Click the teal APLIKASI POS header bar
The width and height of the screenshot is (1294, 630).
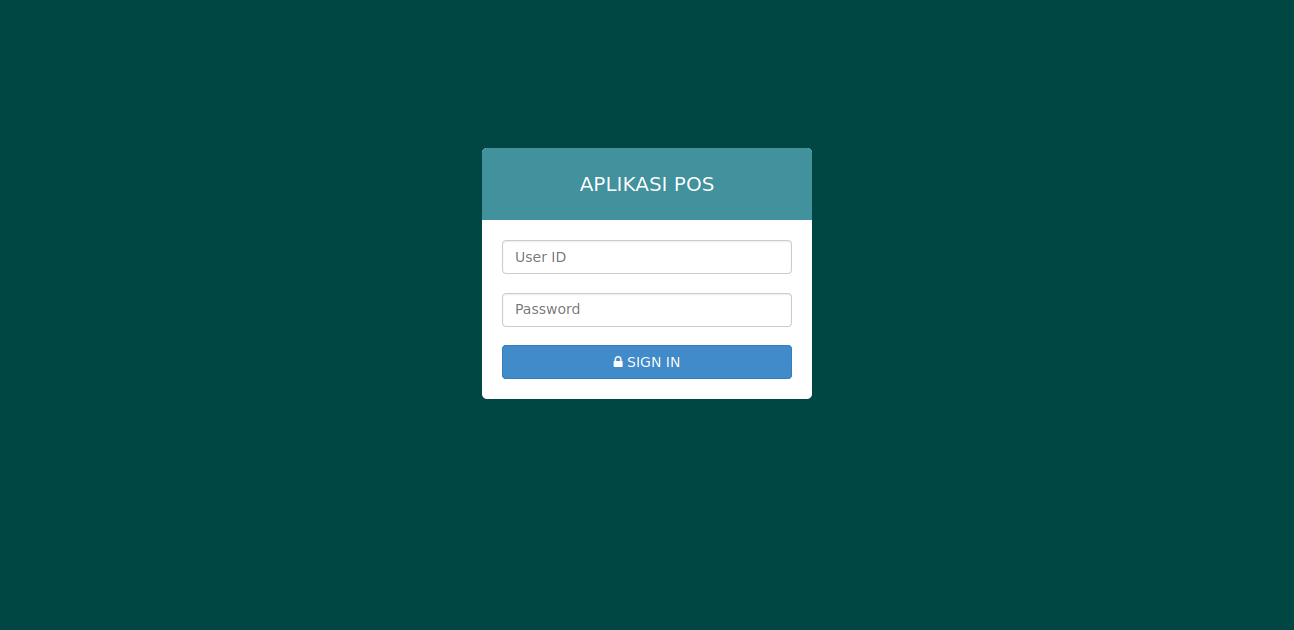click(x=647, y=184)
